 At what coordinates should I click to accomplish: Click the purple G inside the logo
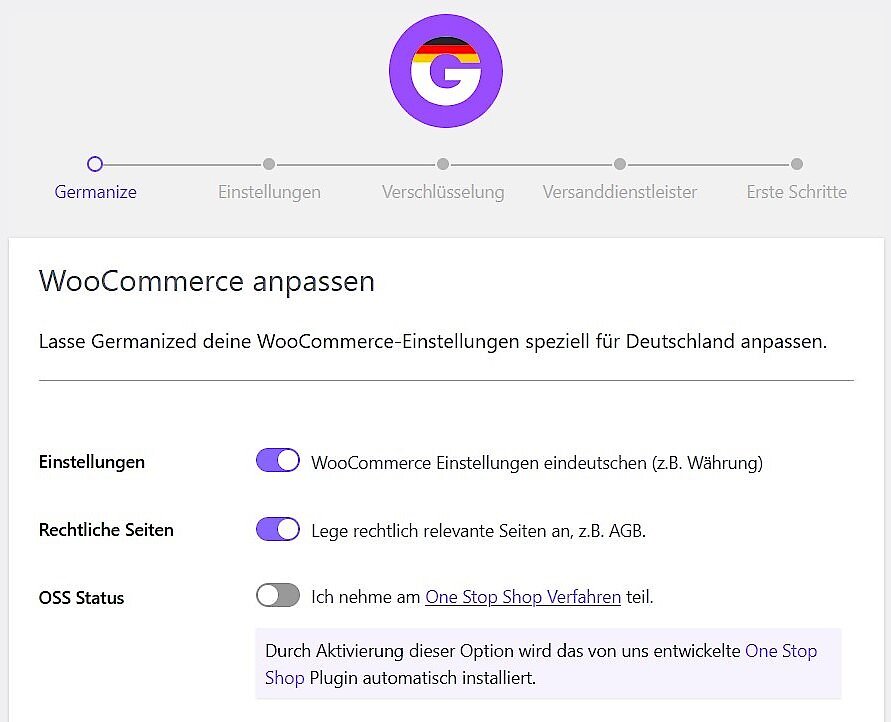445,72
